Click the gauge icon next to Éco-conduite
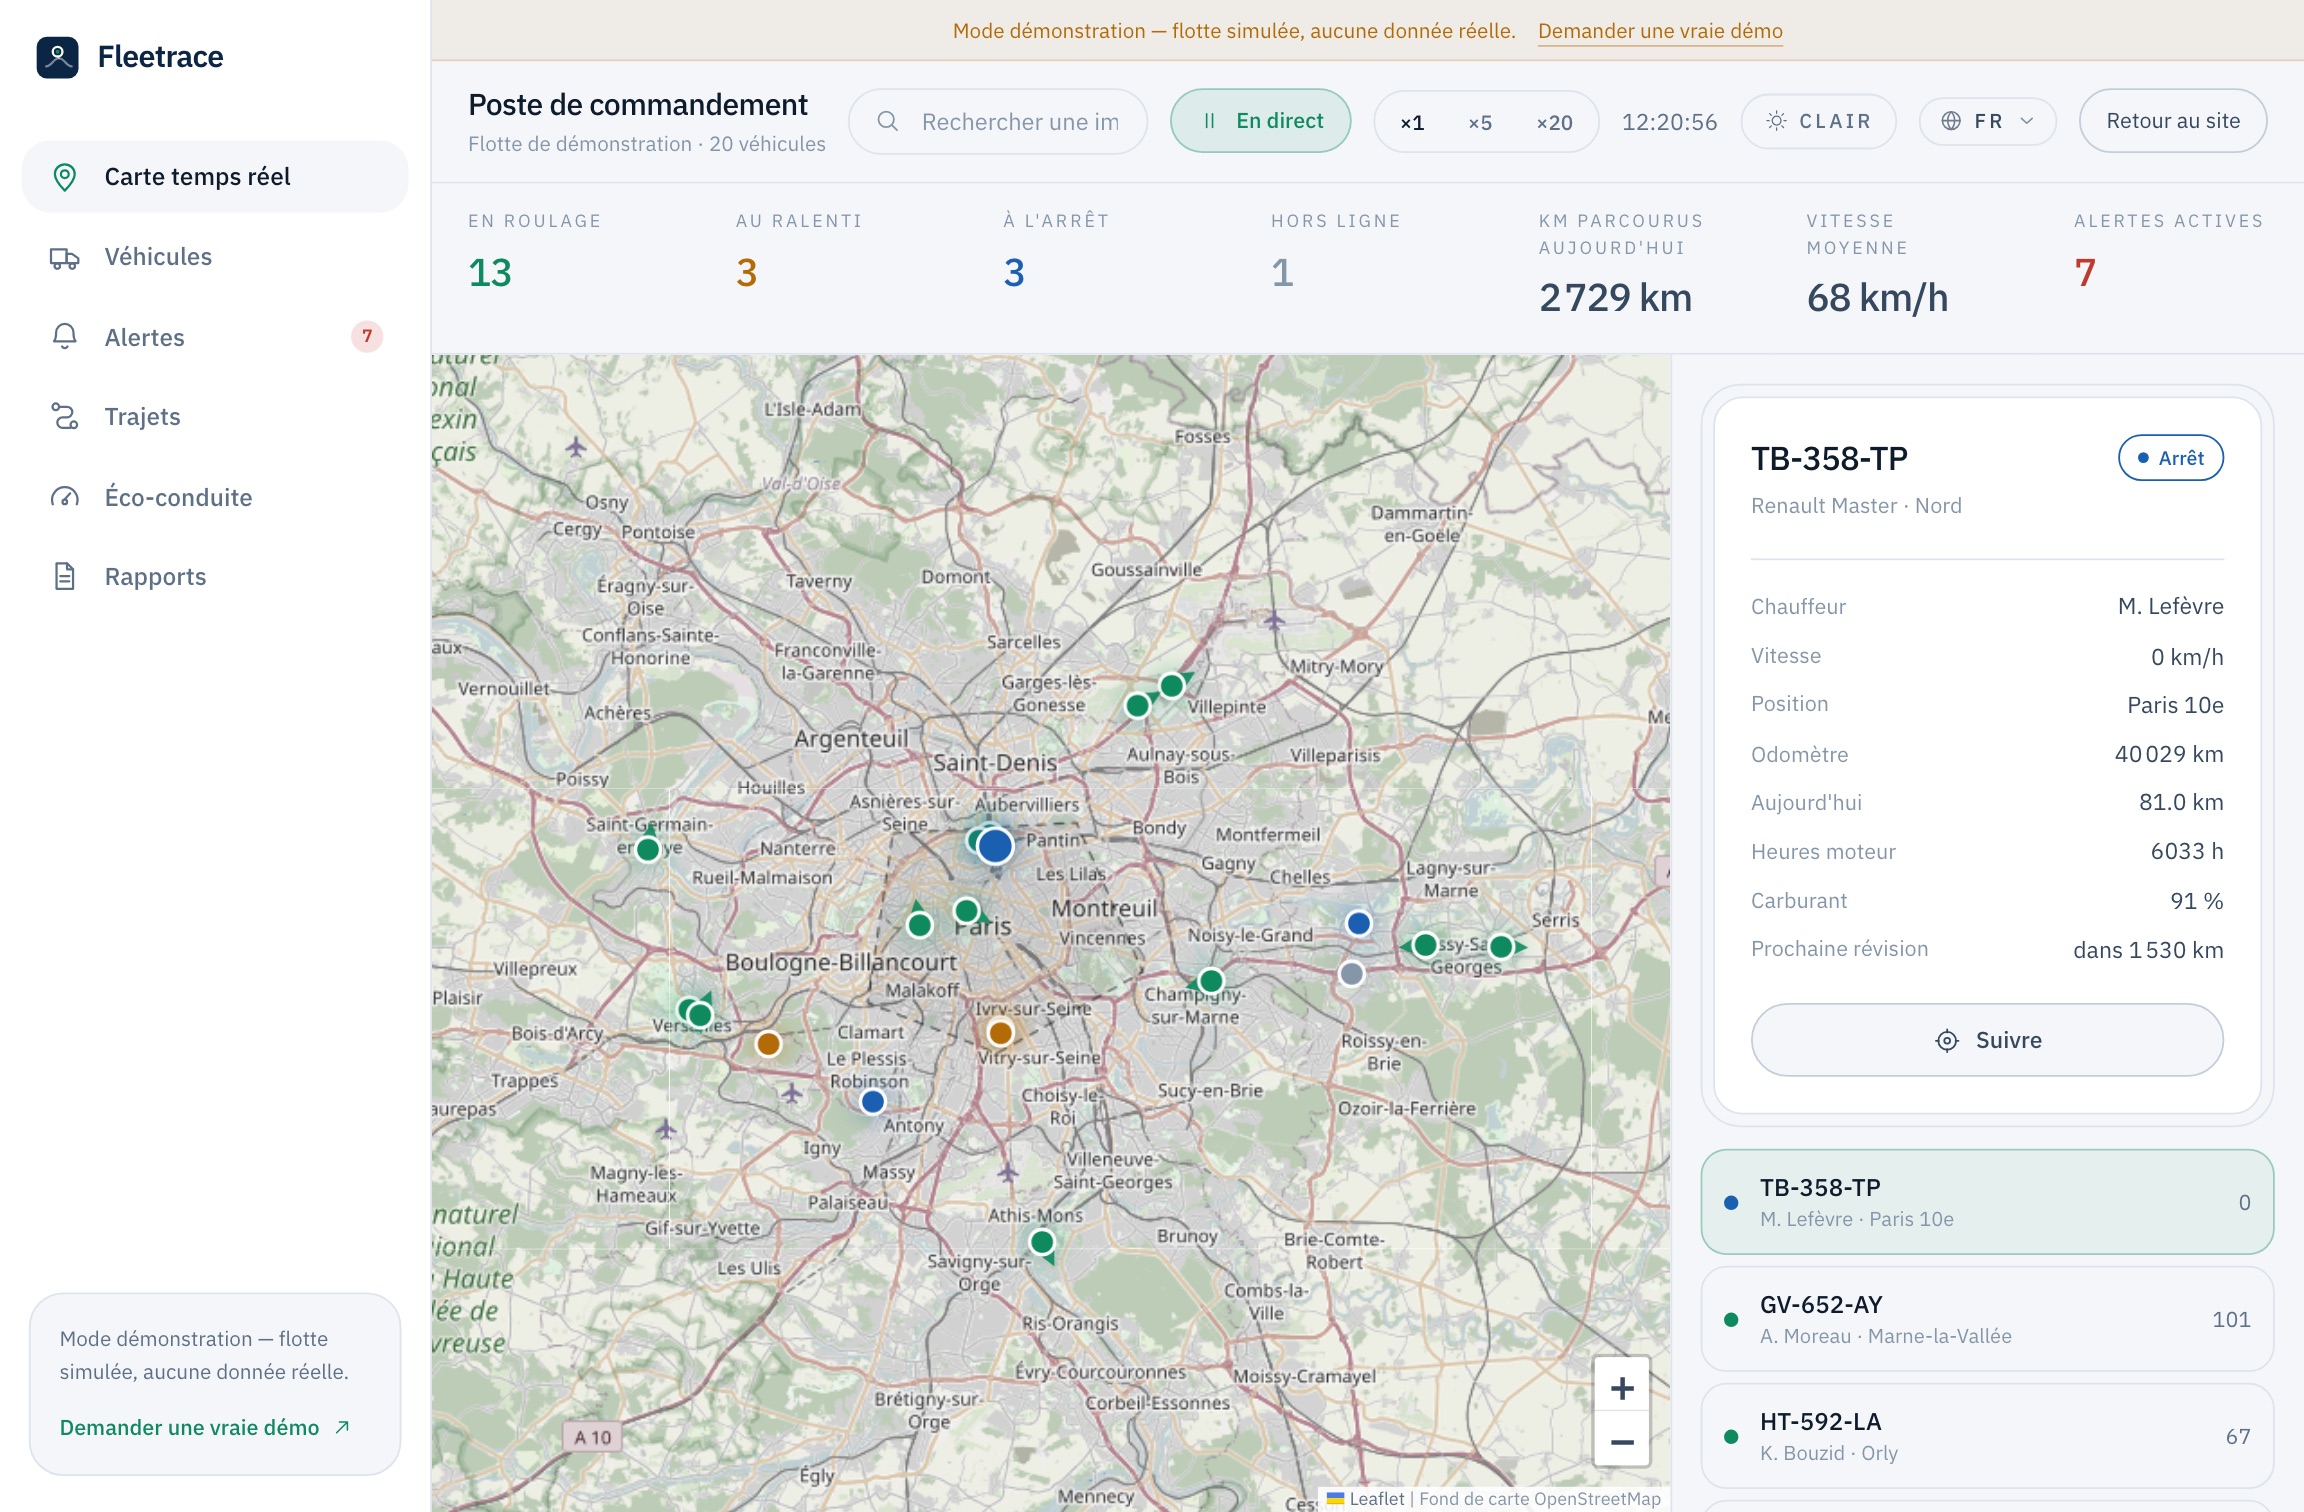This screenshot has height=1512, width=2304. click(65, 497)
